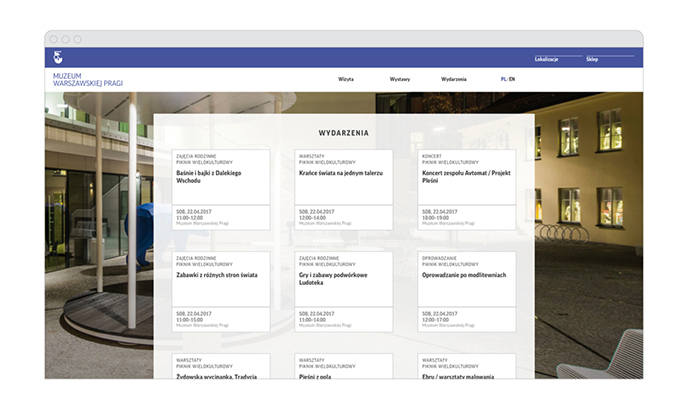Open the Lokalizacje link in top bar

(x=546, y=59)
